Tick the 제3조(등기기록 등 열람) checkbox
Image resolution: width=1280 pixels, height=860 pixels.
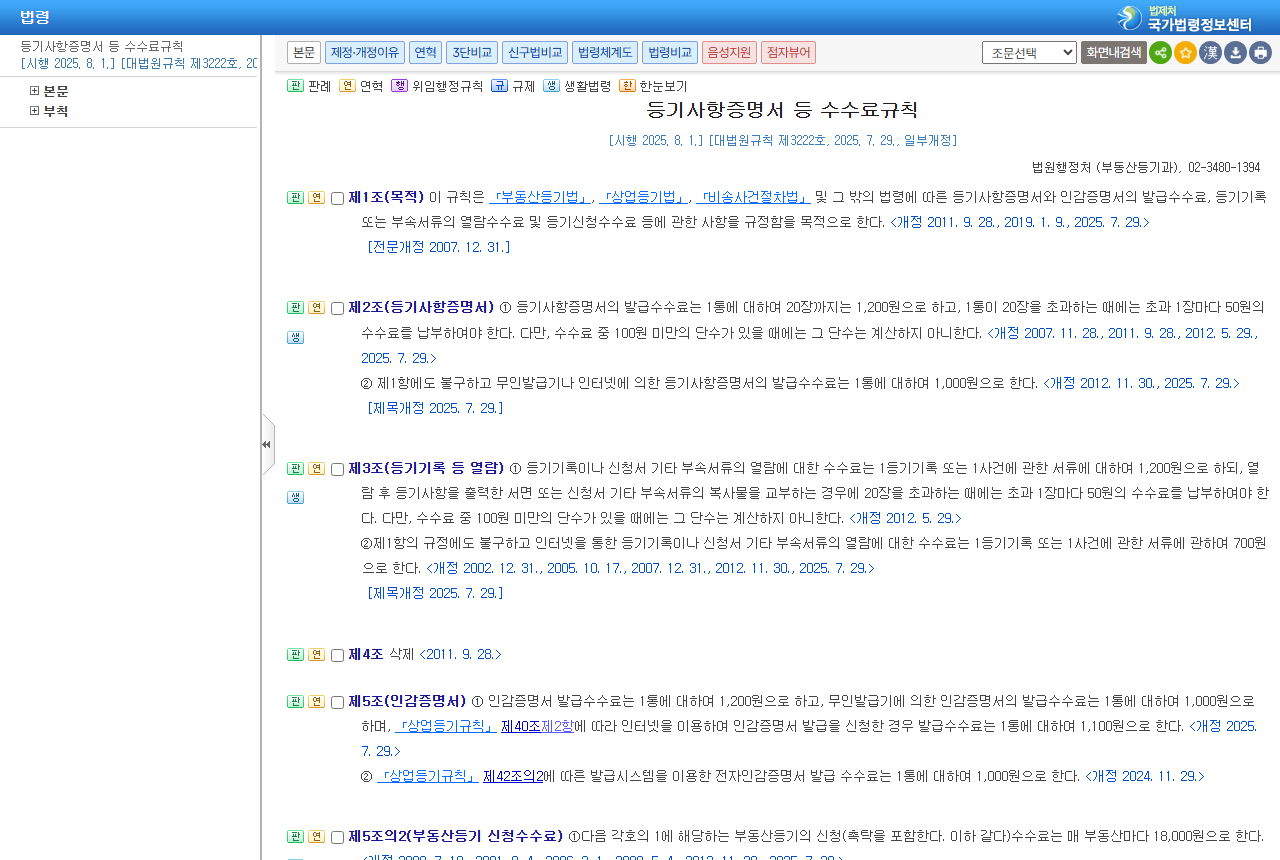(x=337, y=469)
